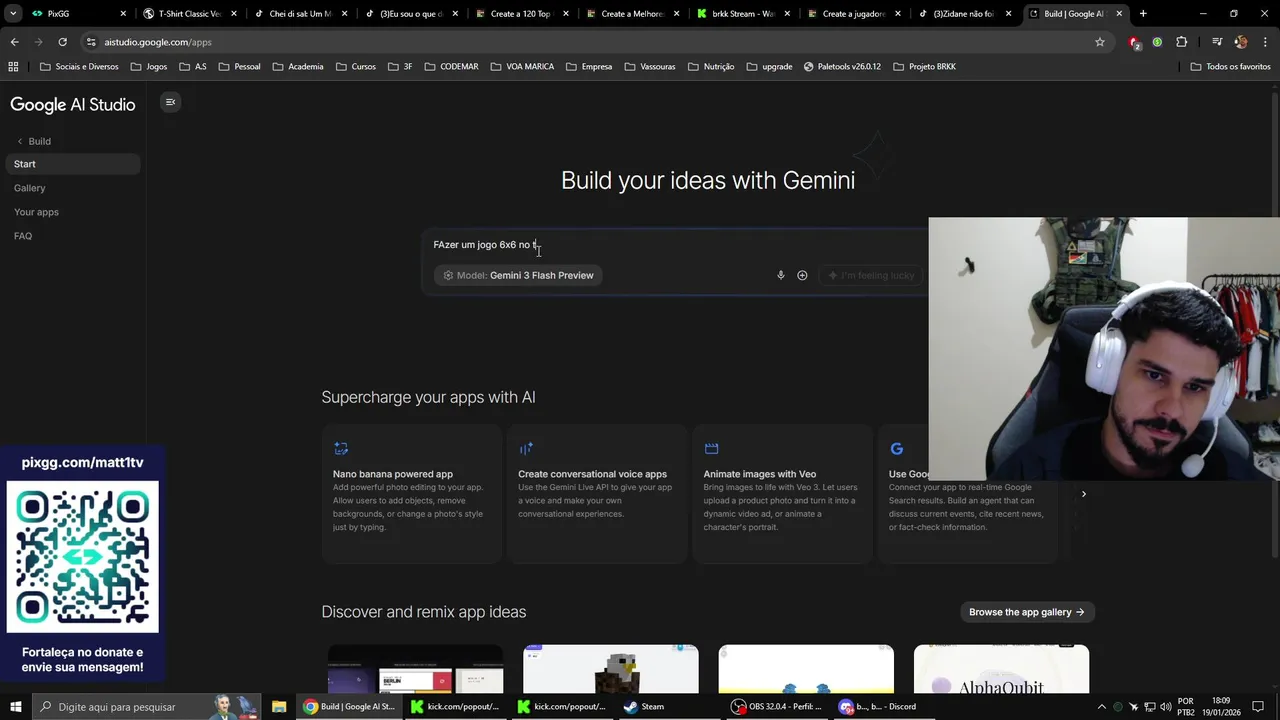Open the taskbar volume speaker icon
Image resolution: width=1280 pixels, height=720 pixels.
pos(1166,707)
